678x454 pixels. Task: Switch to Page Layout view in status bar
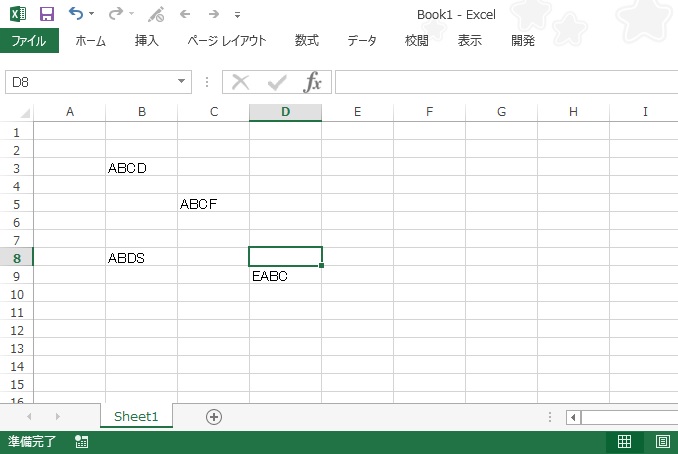(662, 441)
